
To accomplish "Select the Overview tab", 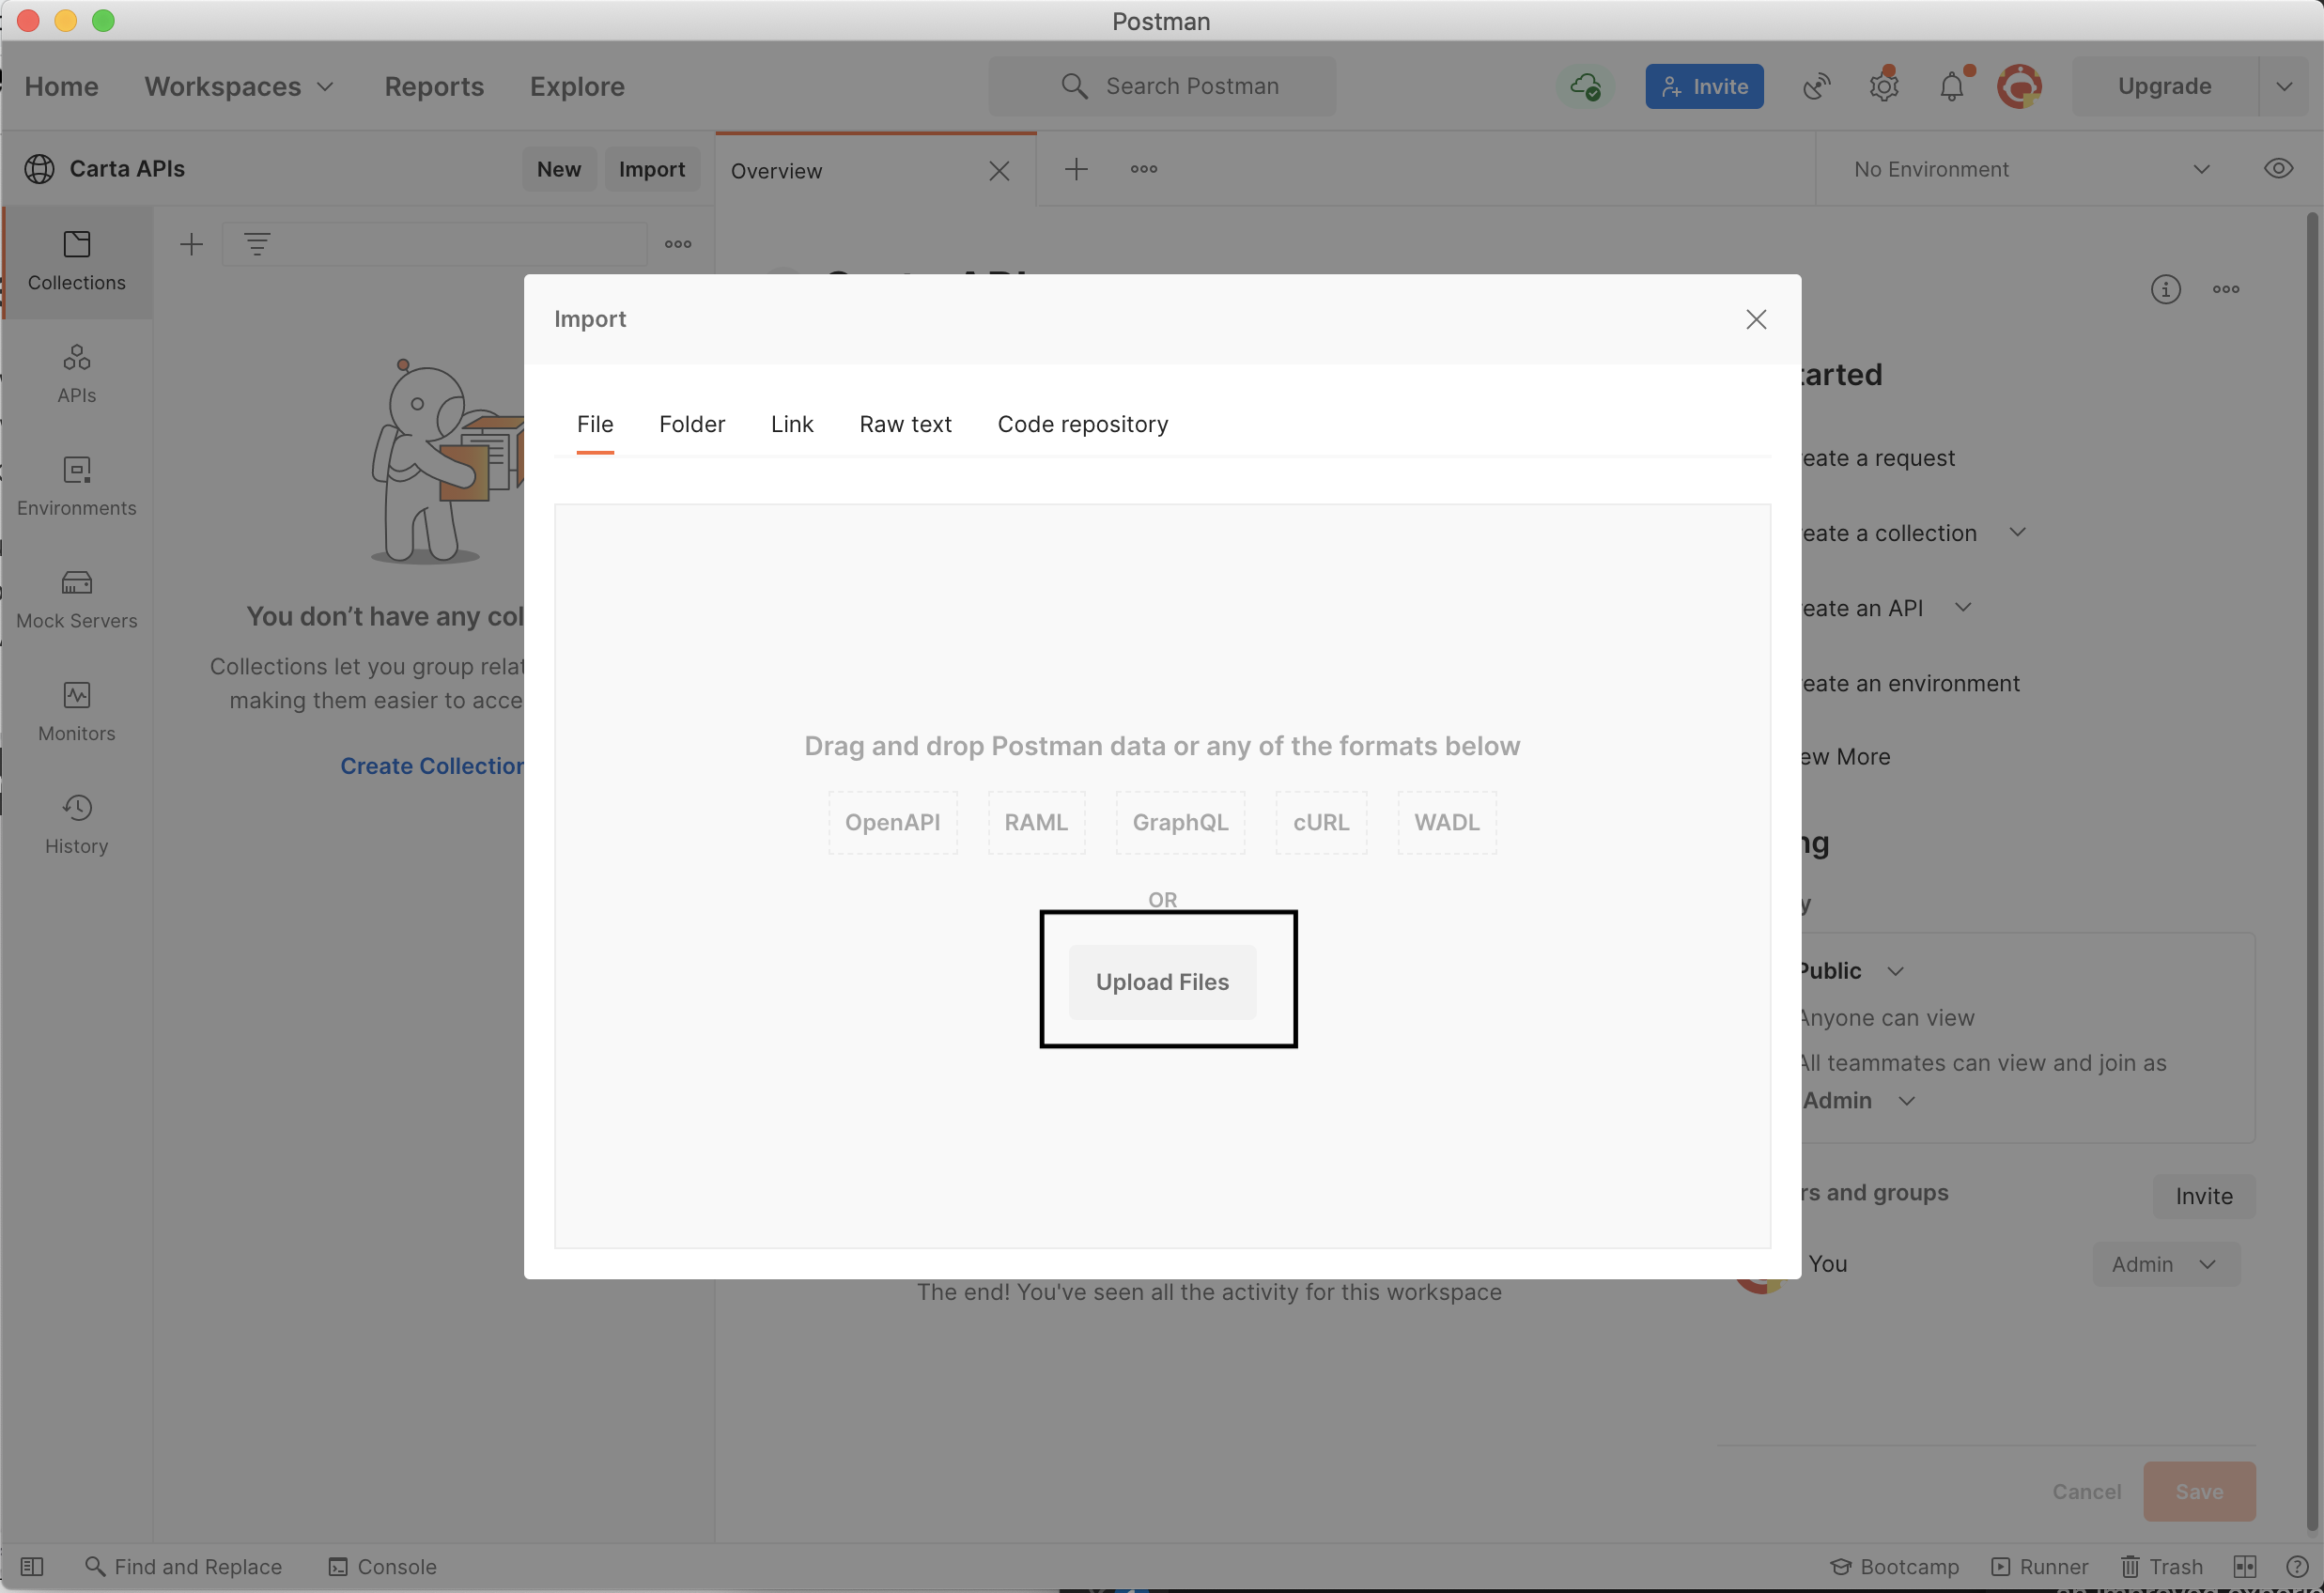I will tap(876, 170).
